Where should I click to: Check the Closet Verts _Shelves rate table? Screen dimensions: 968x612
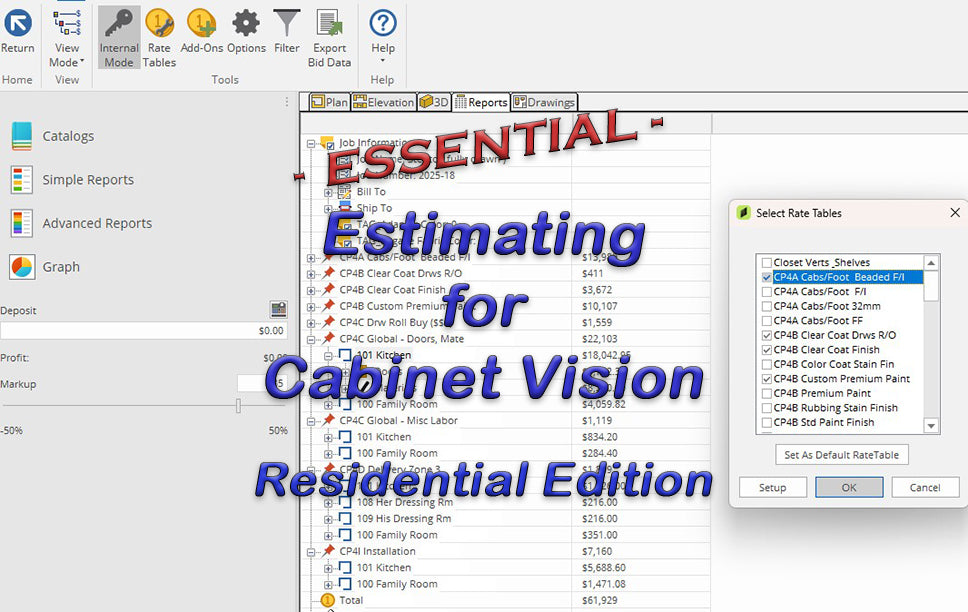click(765, 263)
